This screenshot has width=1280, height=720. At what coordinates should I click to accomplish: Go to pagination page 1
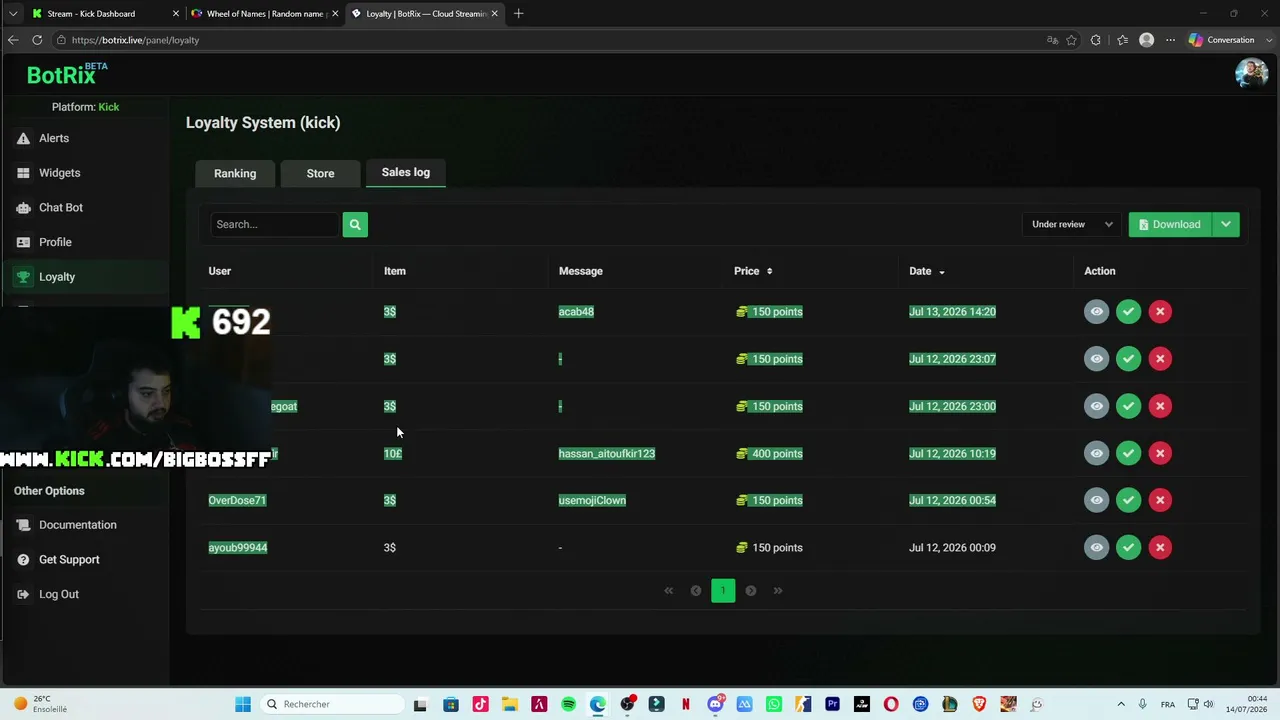(x=723, y=591)
